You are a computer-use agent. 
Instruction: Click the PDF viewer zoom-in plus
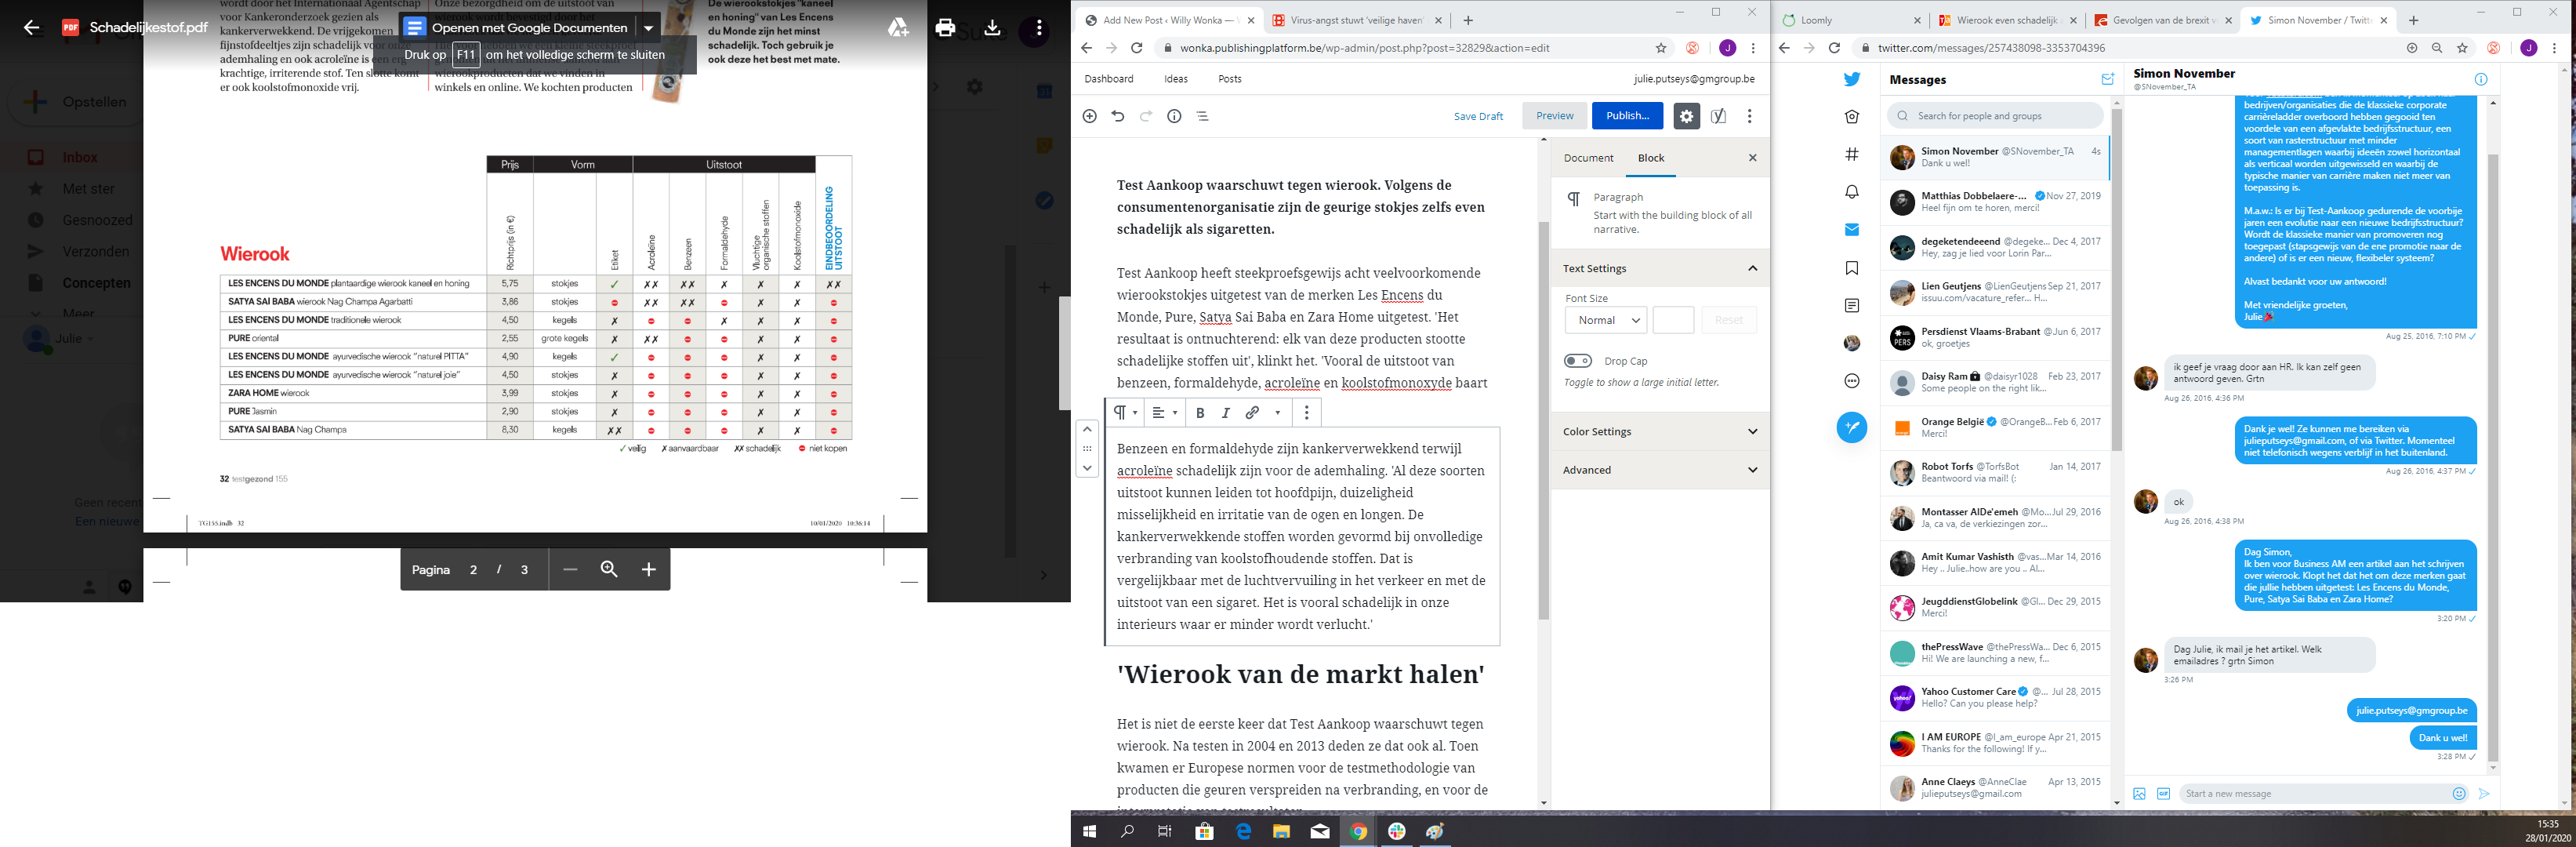pos(648,569)
